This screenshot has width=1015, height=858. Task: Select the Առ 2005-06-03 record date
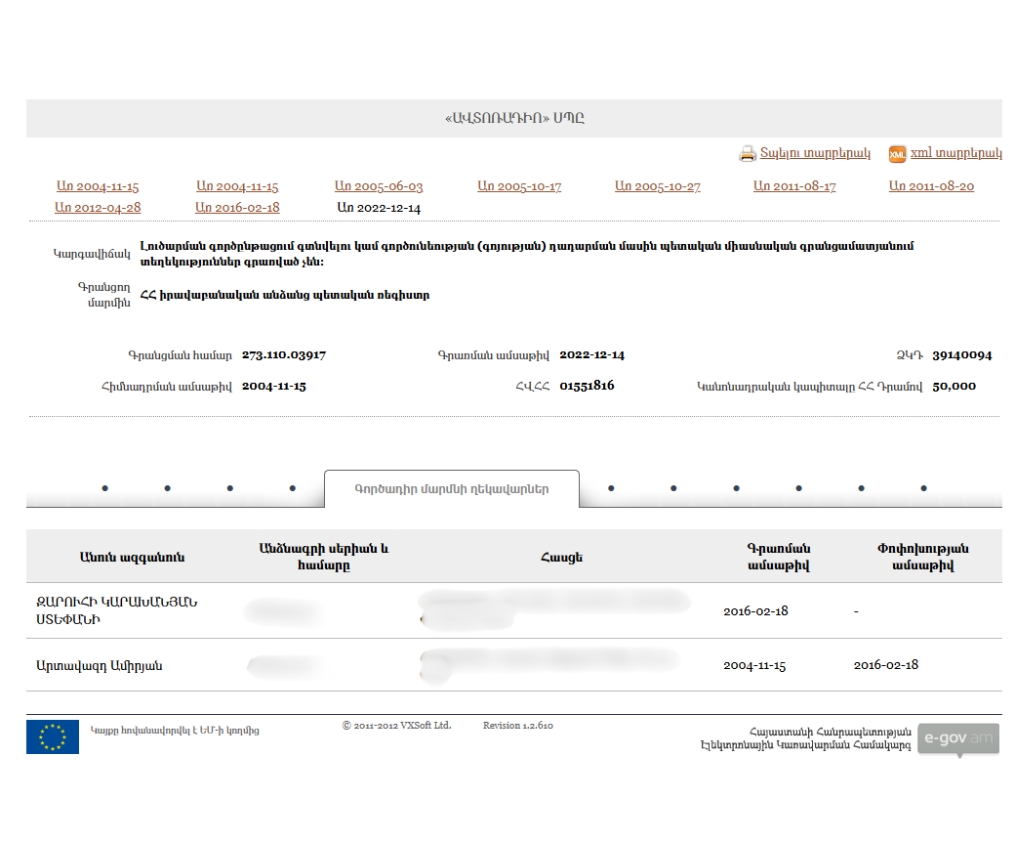click(378, 187)
